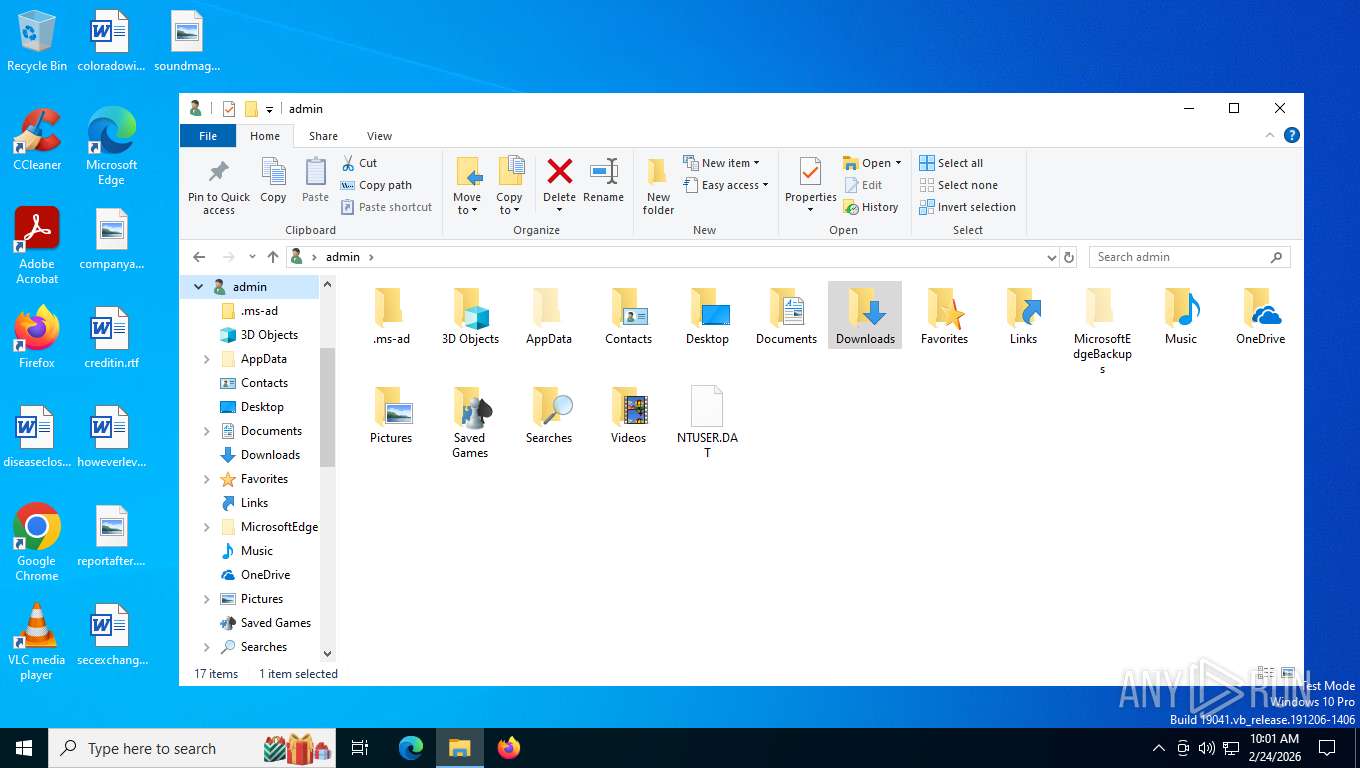
Task: Open Firefox from the taskbar
Action: click(x=509, y=748)
